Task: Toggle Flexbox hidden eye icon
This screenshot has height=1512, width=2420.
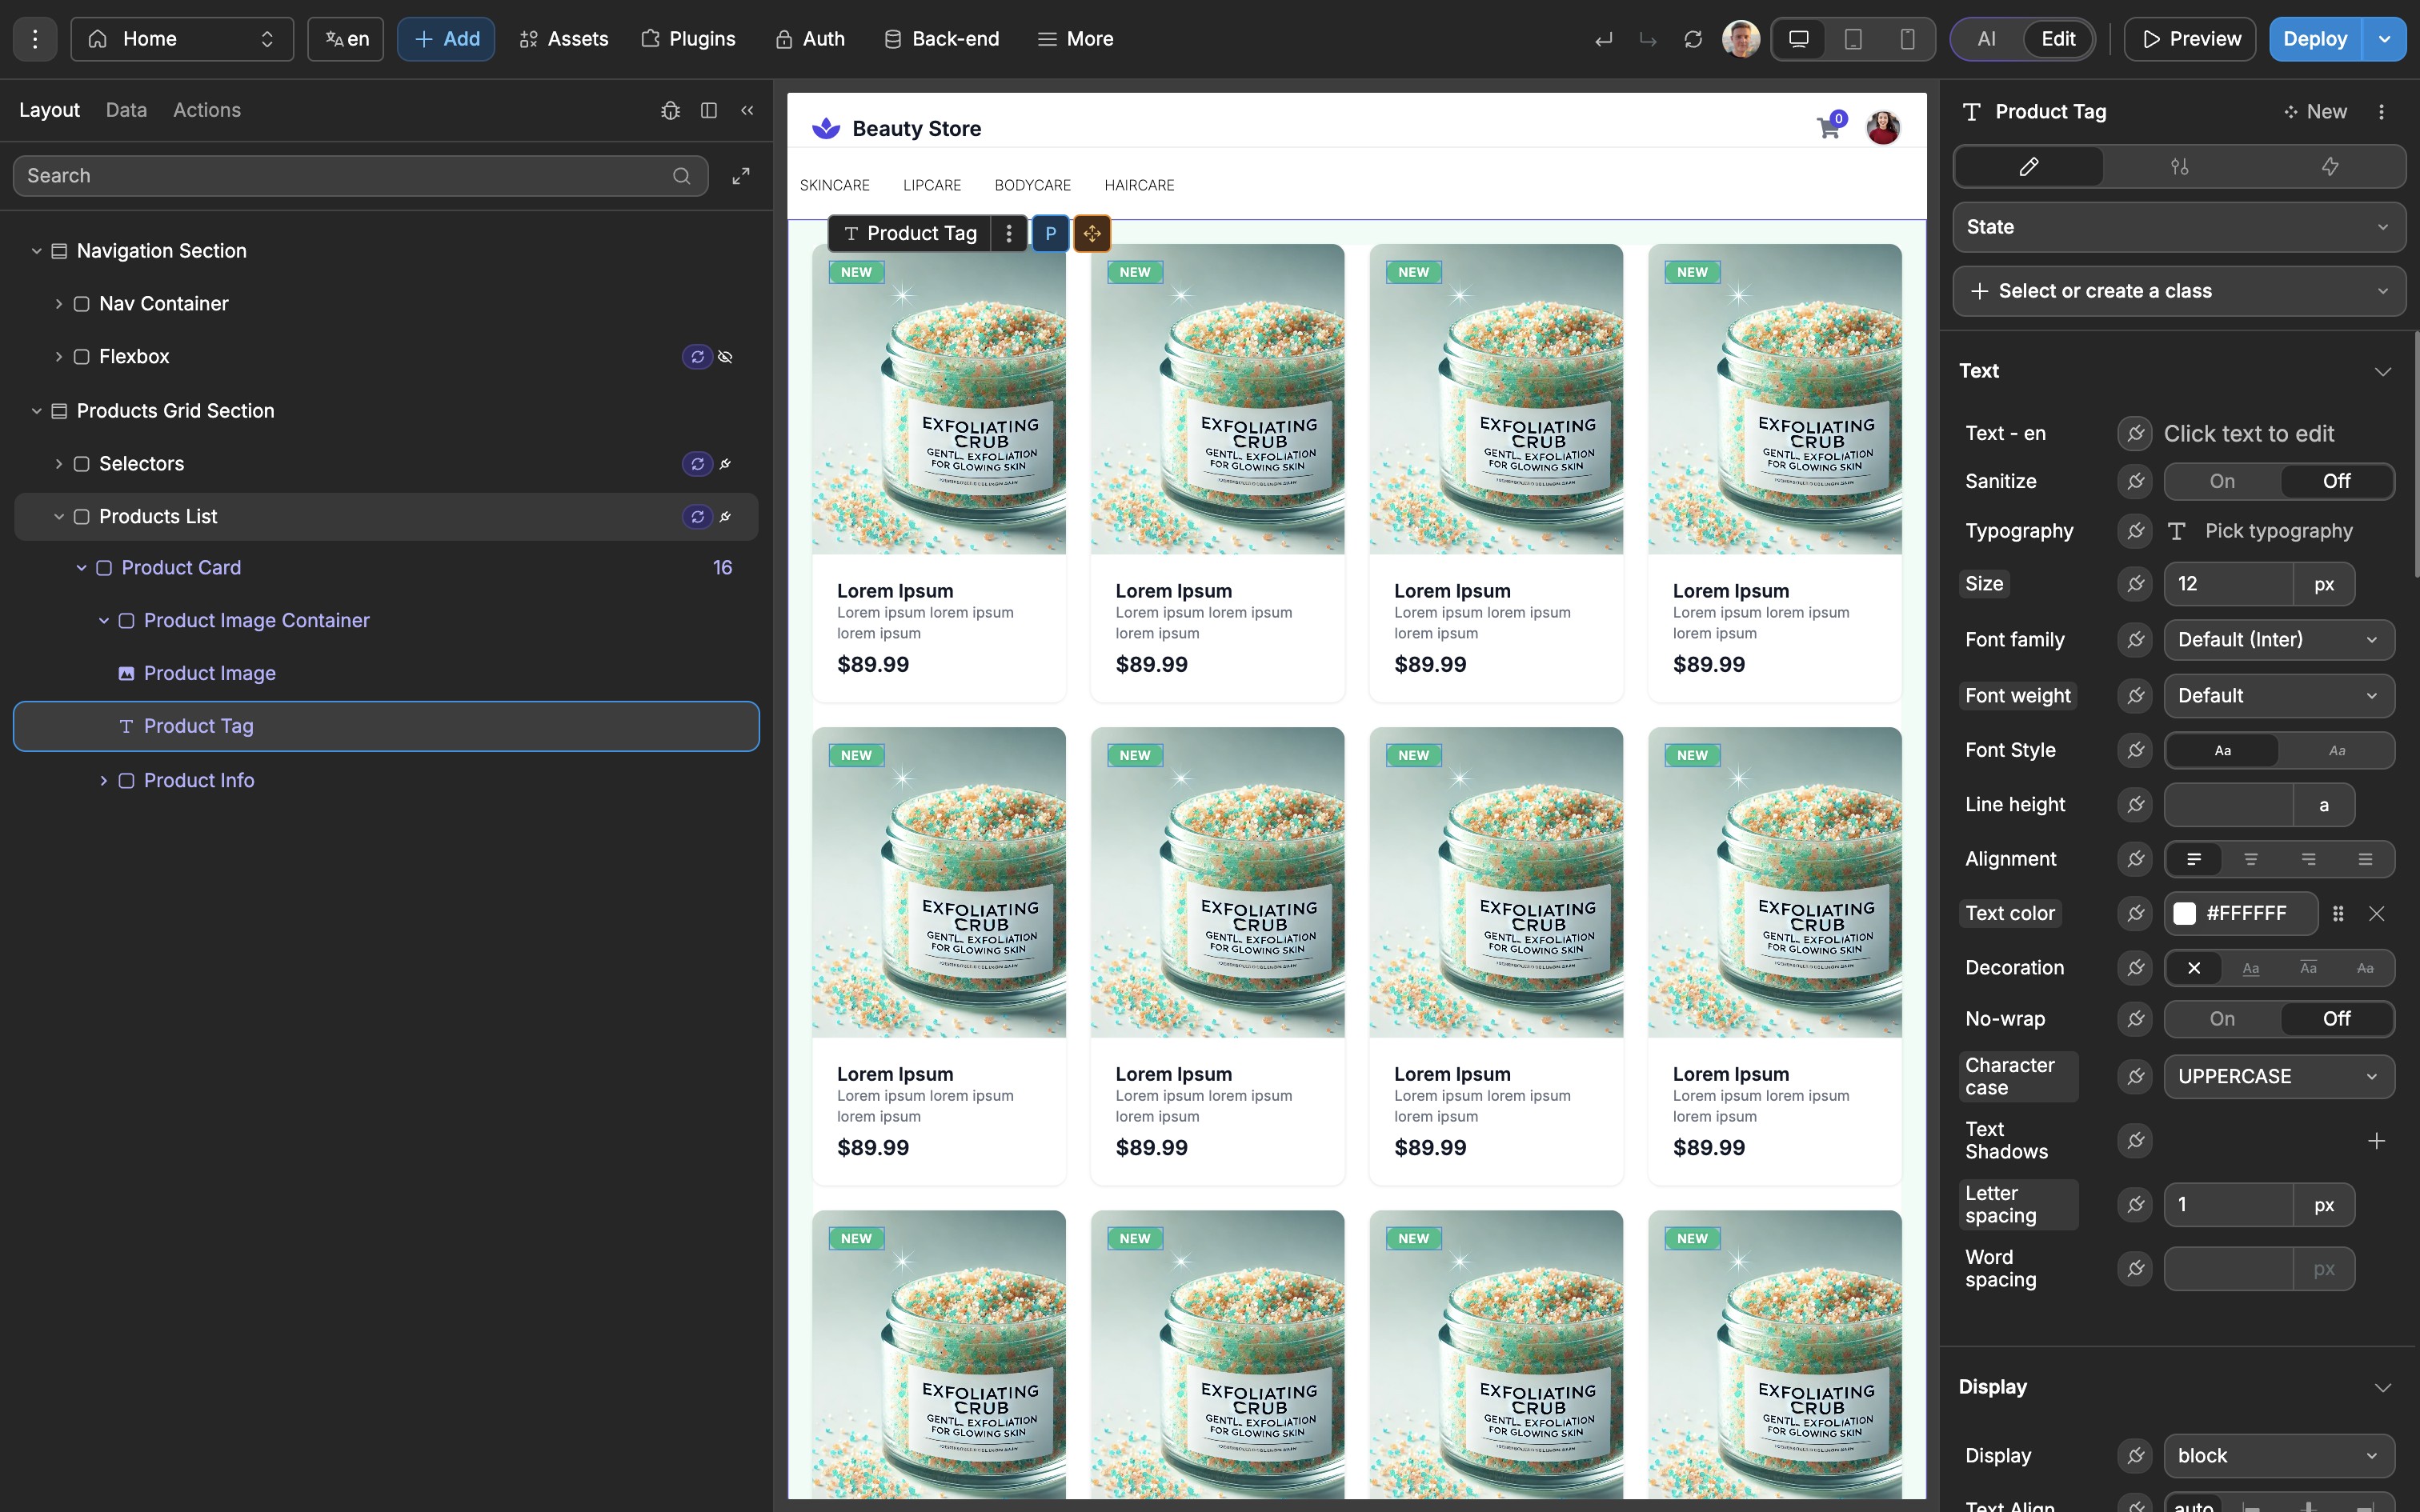Action: pyautogui.click(x=726, y=357)
